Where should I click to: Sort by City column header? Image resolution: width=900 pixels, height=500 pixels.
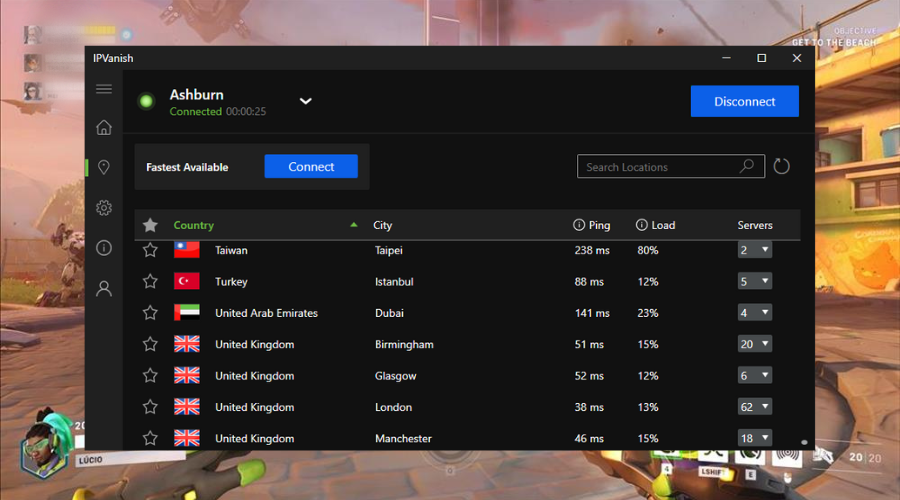coord(382,225)
